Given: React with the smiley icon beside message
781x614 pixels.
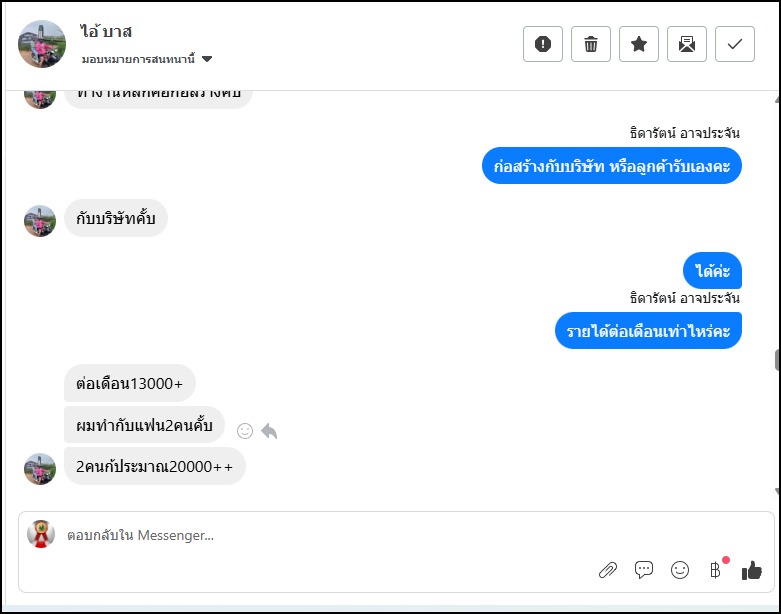Looking at the screenshot, I should coord(245,431).
